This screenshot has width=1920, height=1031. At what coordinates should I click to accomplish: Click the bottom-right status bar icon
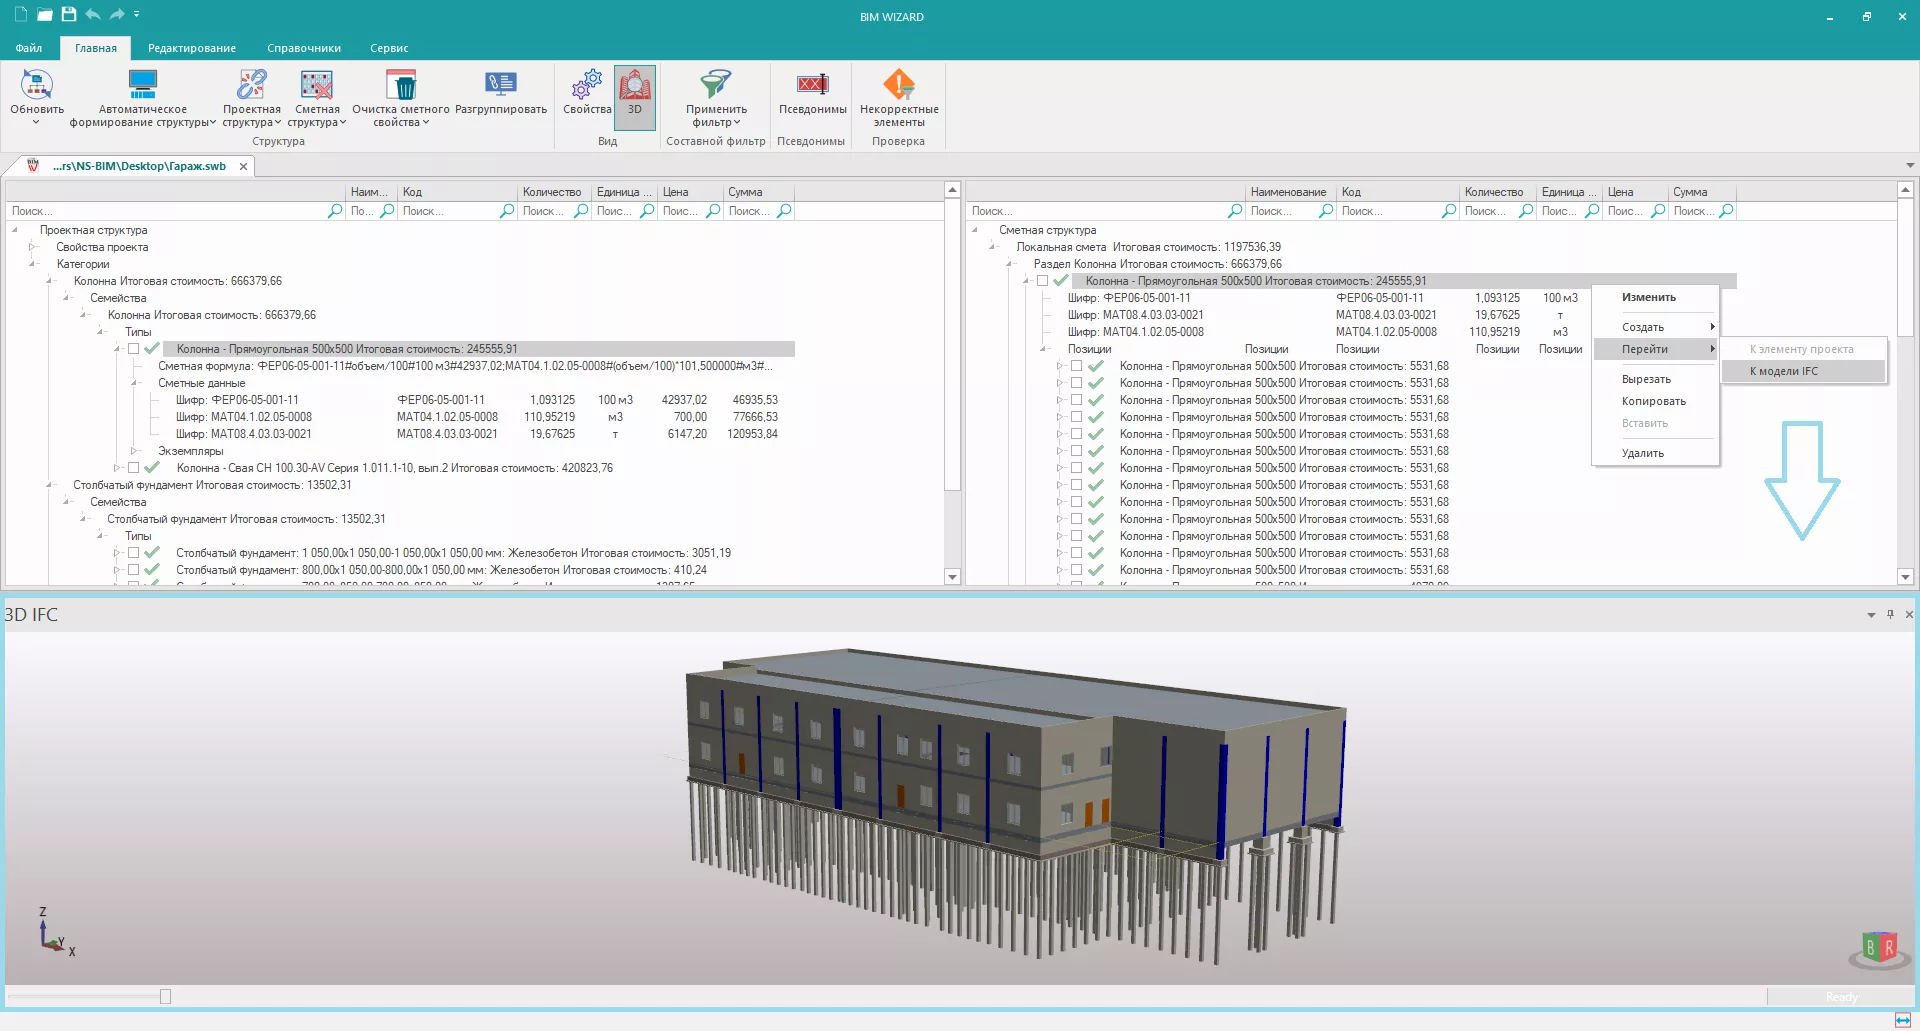[x=1903, y=1020]
